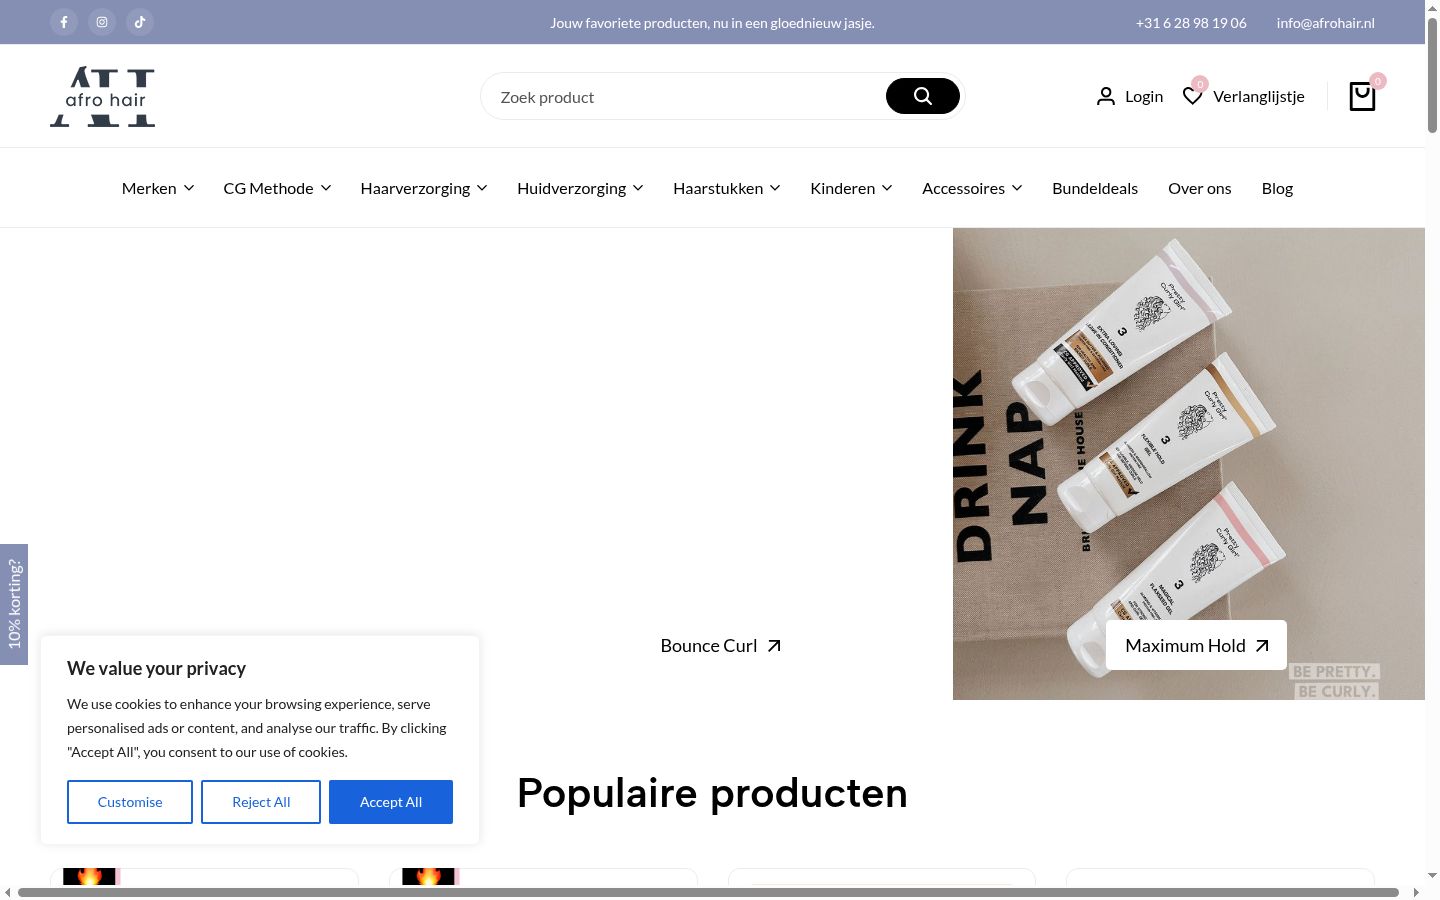Focus the Zoek product search field
Screen dimensions: 1440x900
(x=684, y=96)
